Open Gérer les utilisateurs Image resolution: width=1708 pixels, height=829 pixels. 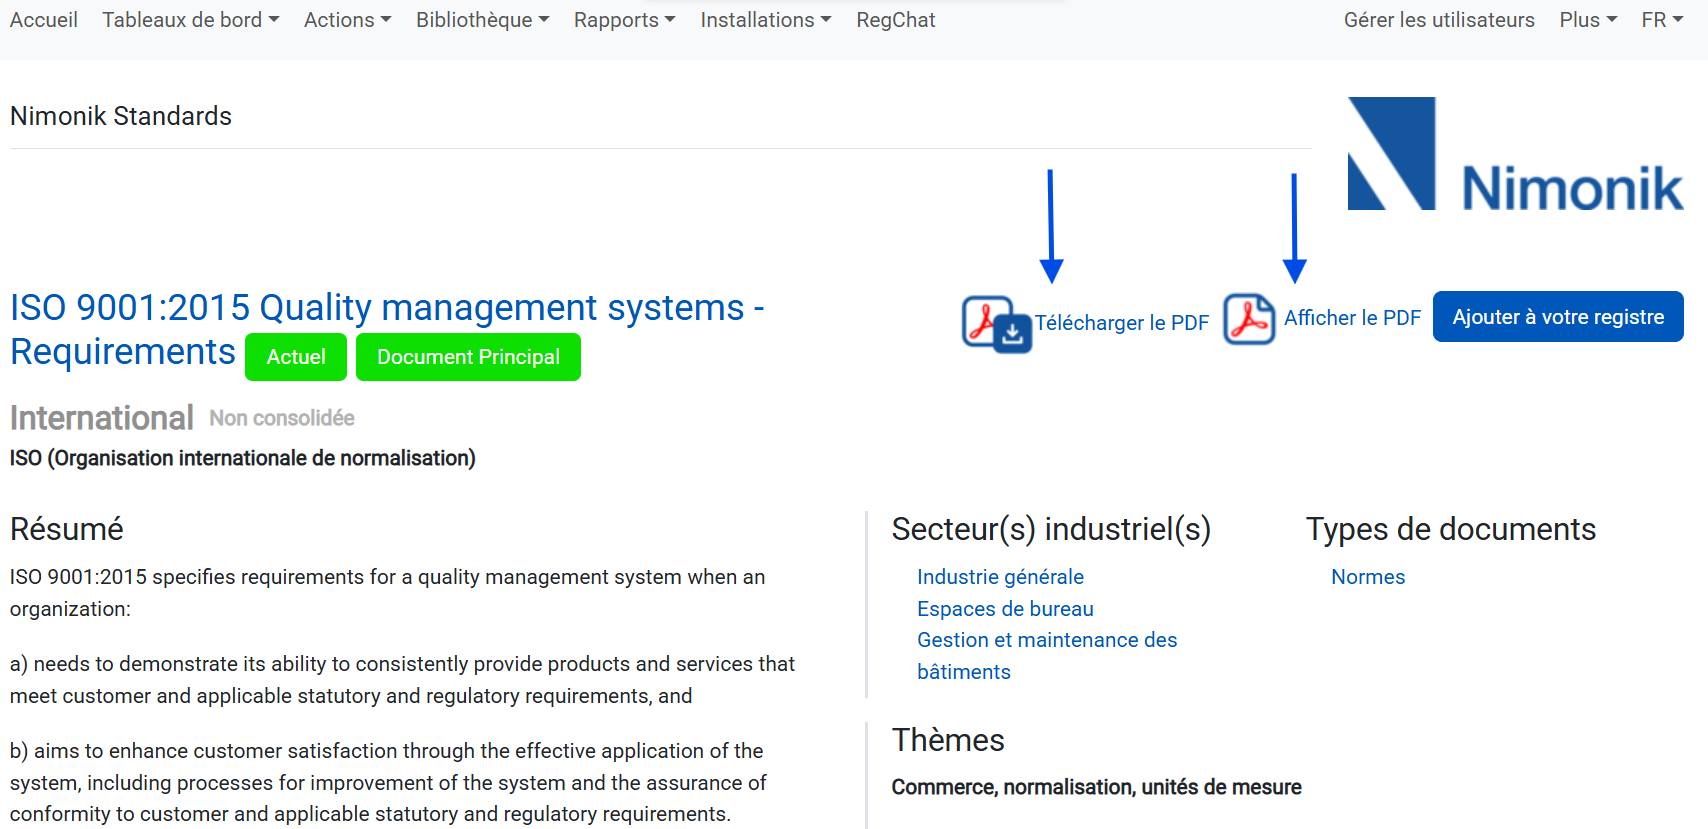[x=1439, y=20]
